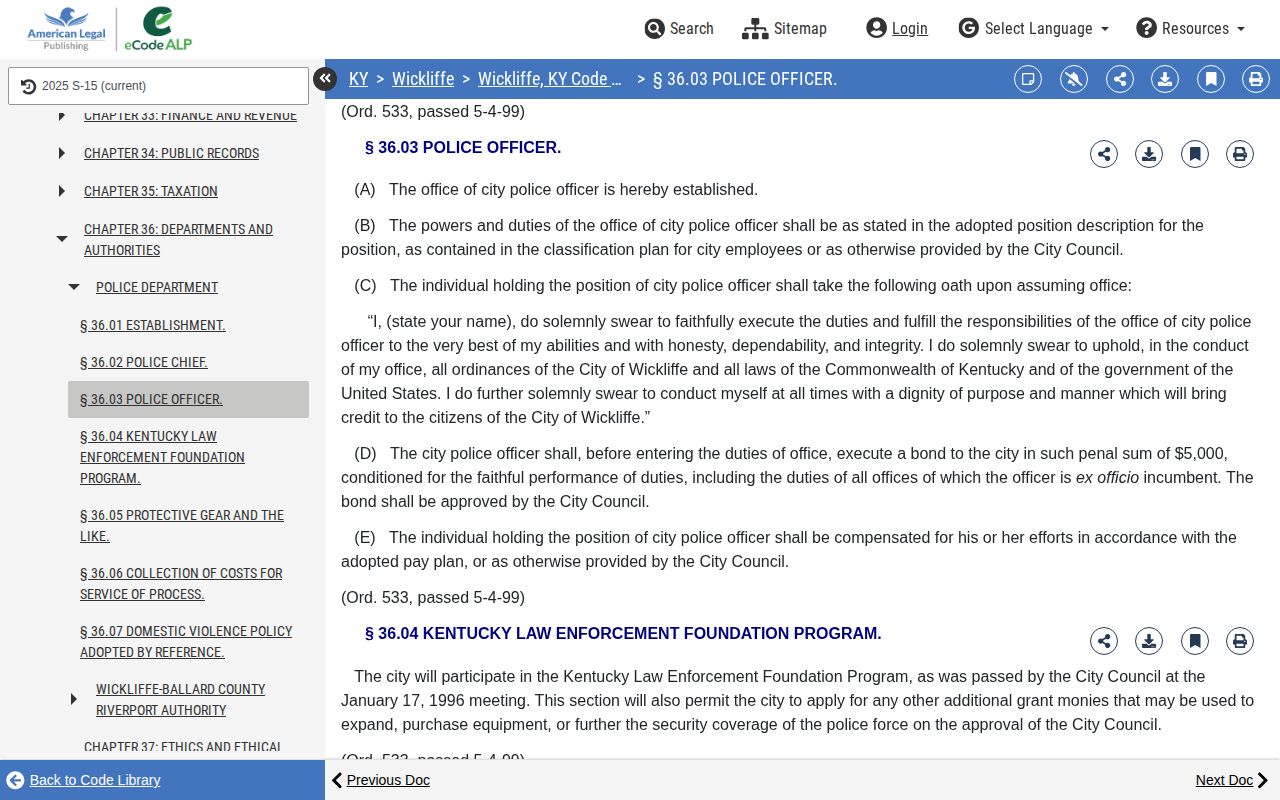Open § 36.01 Establishment in sidebar

153,325
